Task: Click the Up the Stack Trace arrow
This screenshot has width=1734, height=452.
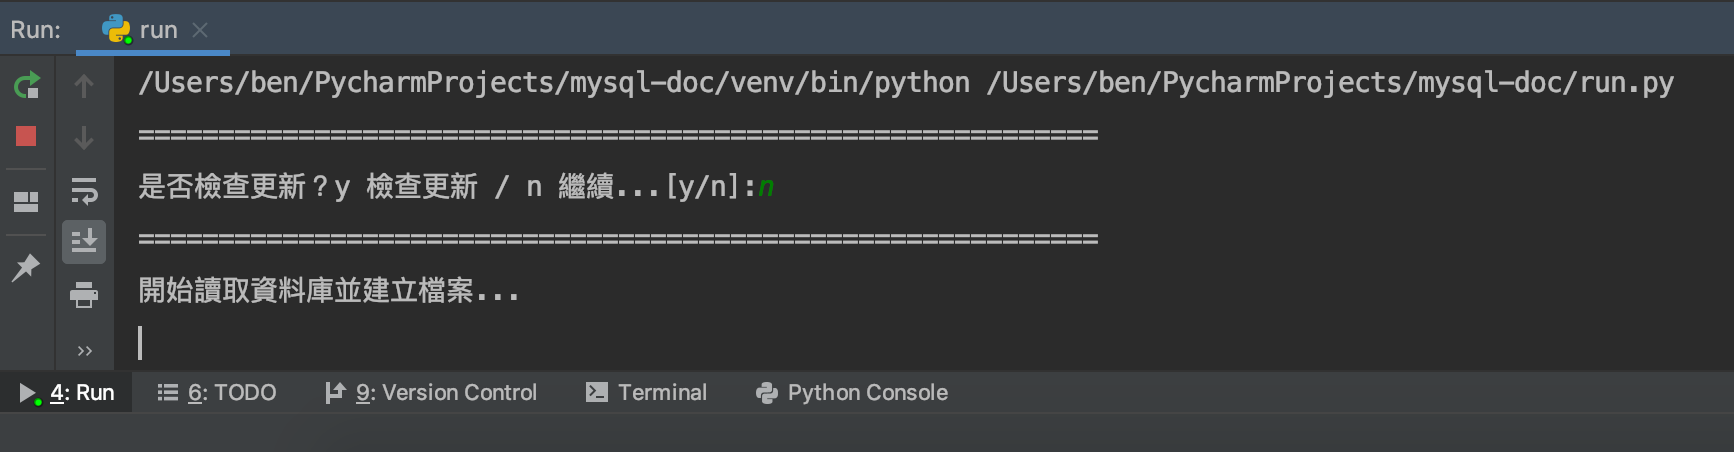Action: pyautogui.click(x=84, y=86)
